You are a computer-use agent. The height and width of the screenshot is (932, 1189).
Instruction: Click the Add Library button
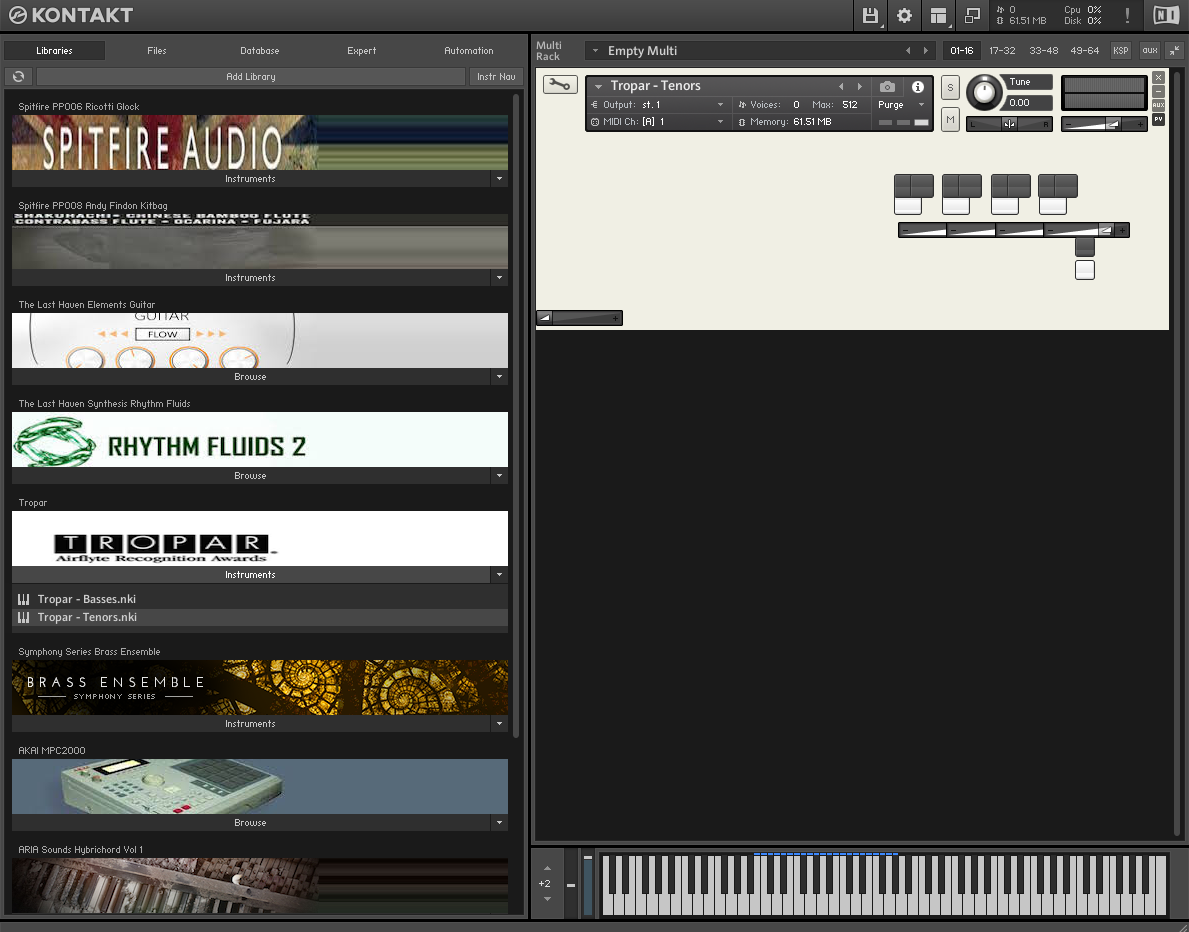click(251, 77)
